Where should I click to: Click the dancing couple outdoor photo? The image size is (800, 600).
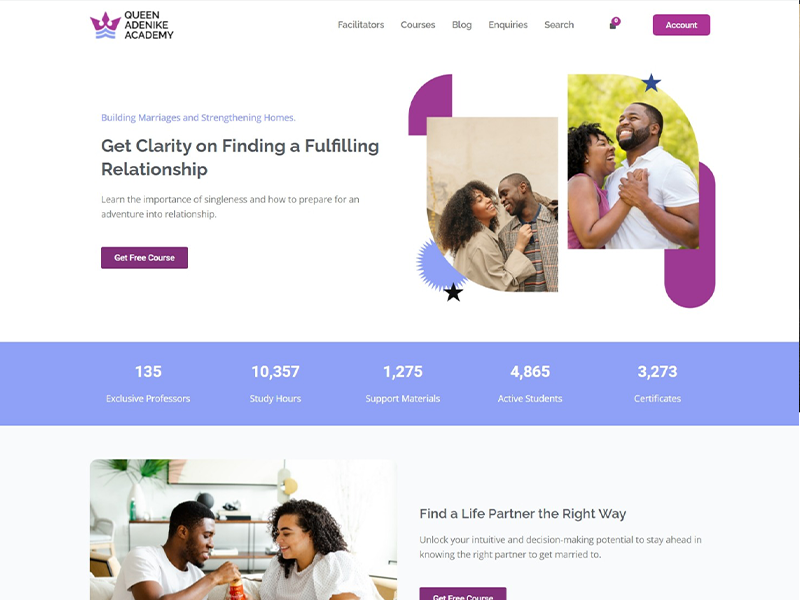(633, 161)
